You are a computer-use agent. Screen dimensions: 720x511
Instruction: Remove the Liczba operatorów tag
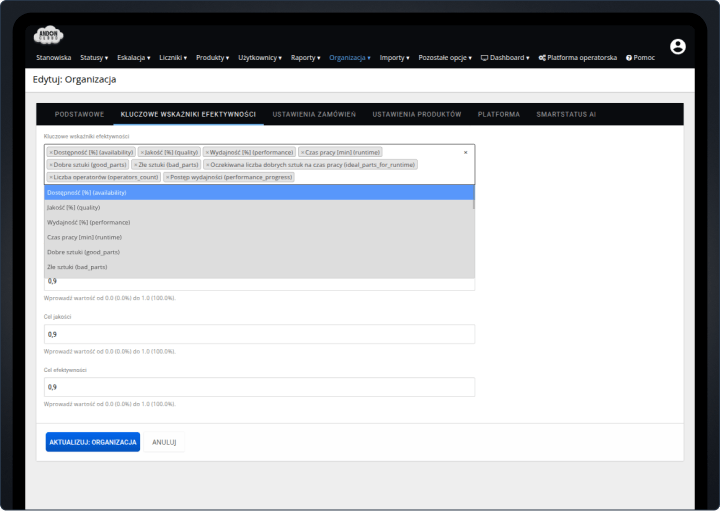click(x=50, y=176)
